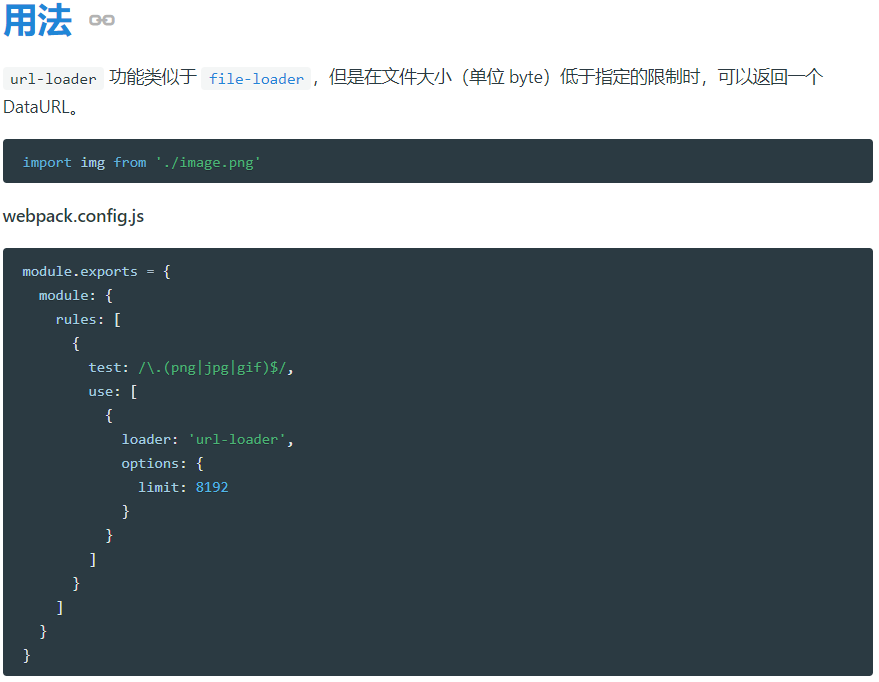
Task: Click the './image.png' string in import line
Action: (208, 162)
